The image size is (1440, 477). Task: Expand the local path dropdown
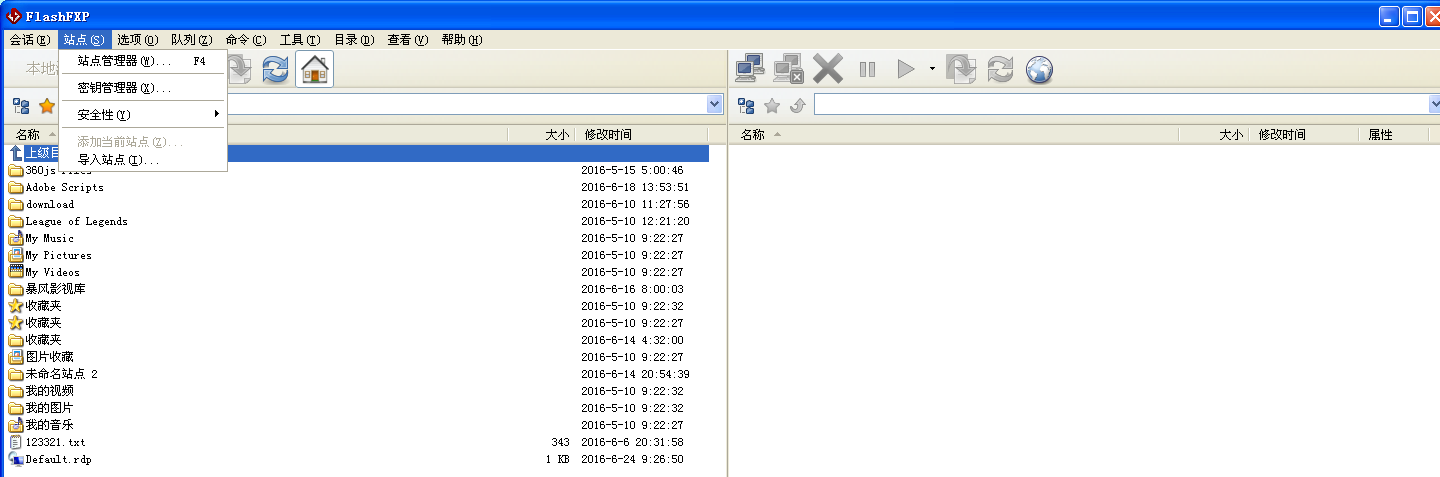tap(715, 104)
